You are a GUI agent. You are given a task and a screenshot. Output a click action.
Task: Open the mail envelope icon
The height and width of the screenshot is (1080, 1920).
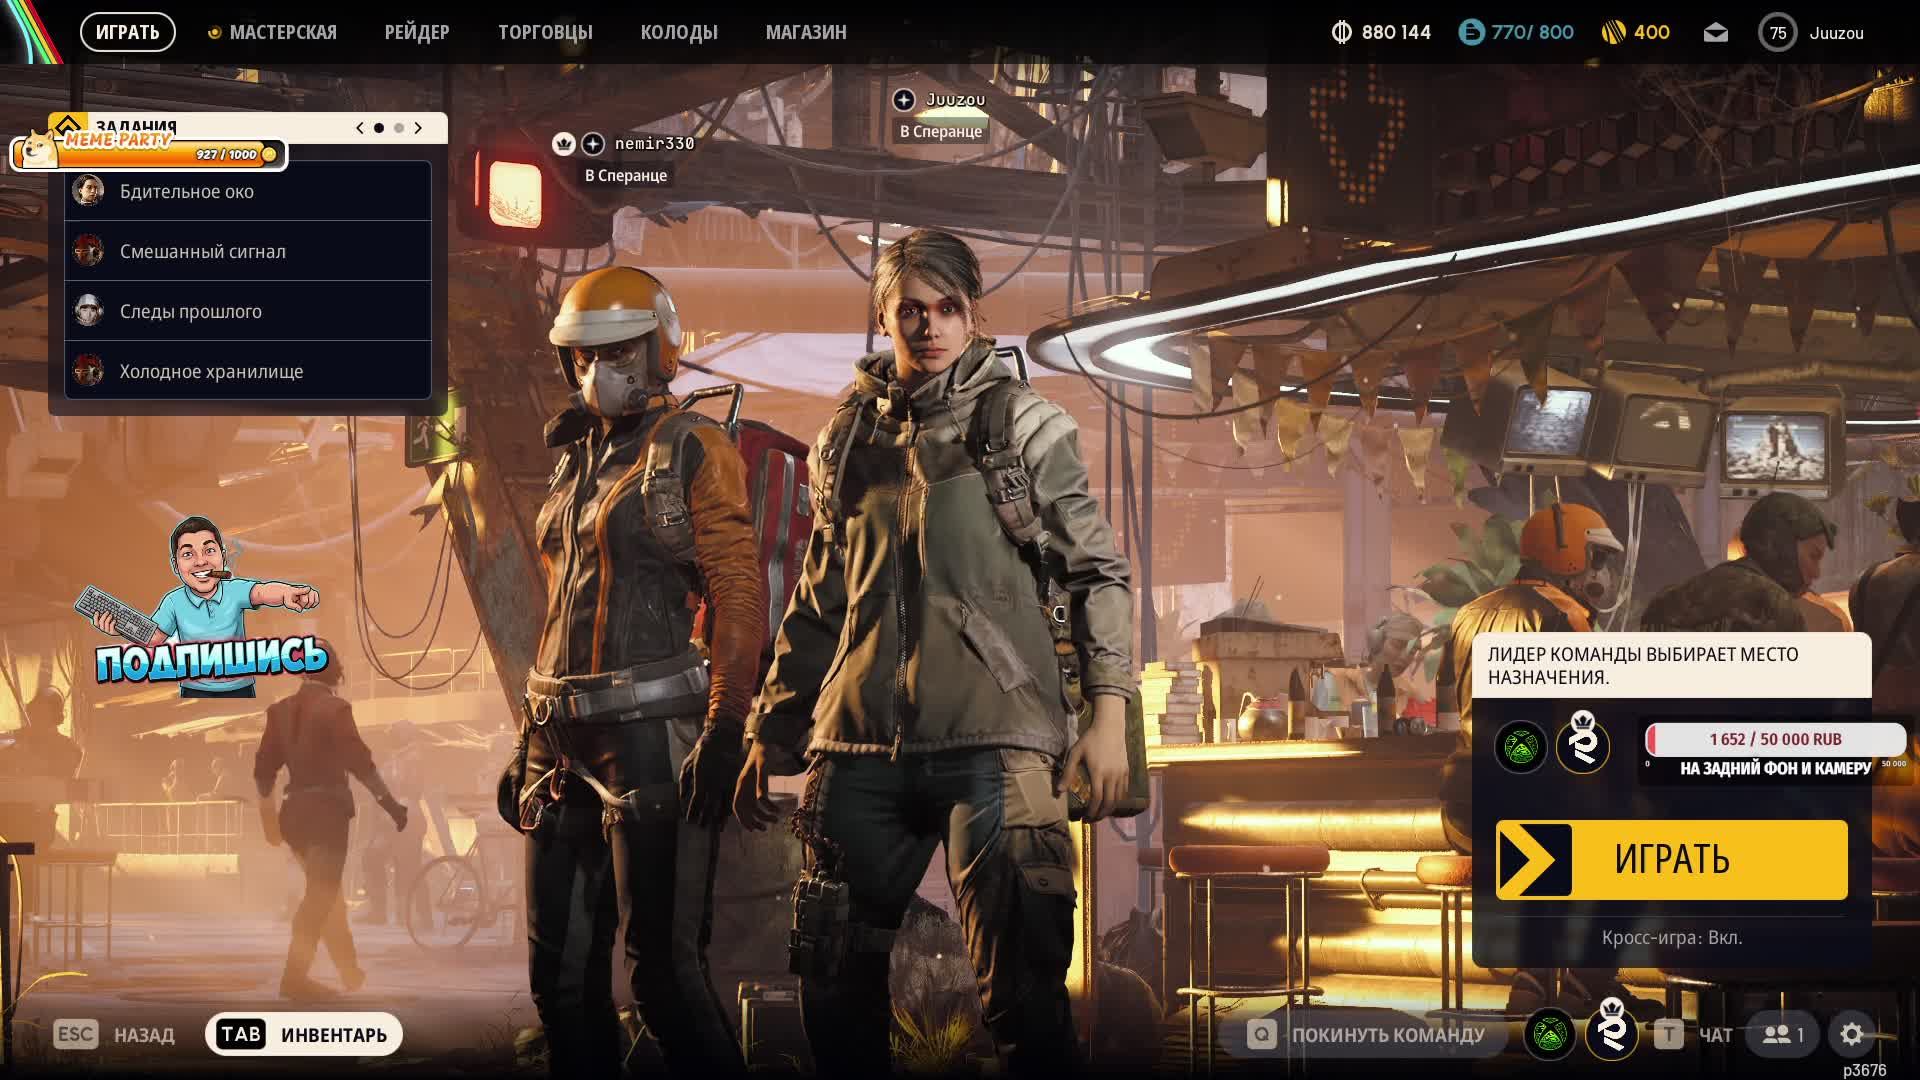(1715, 33)
